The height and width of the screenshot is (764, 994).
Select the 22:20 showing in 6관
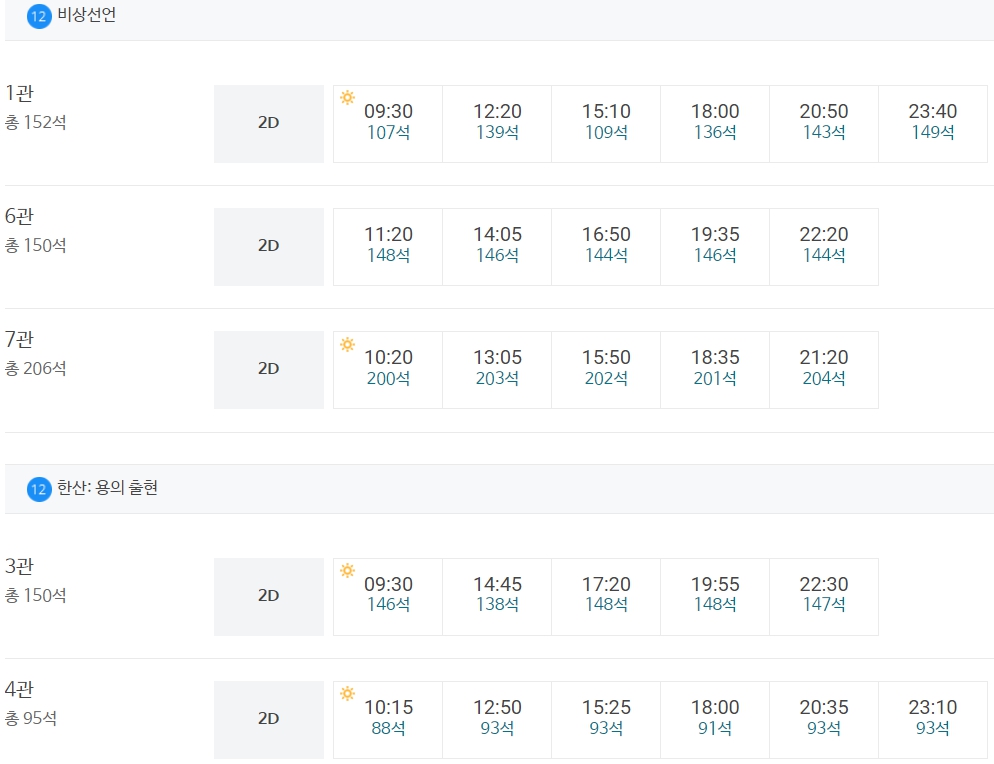(824, 247)
